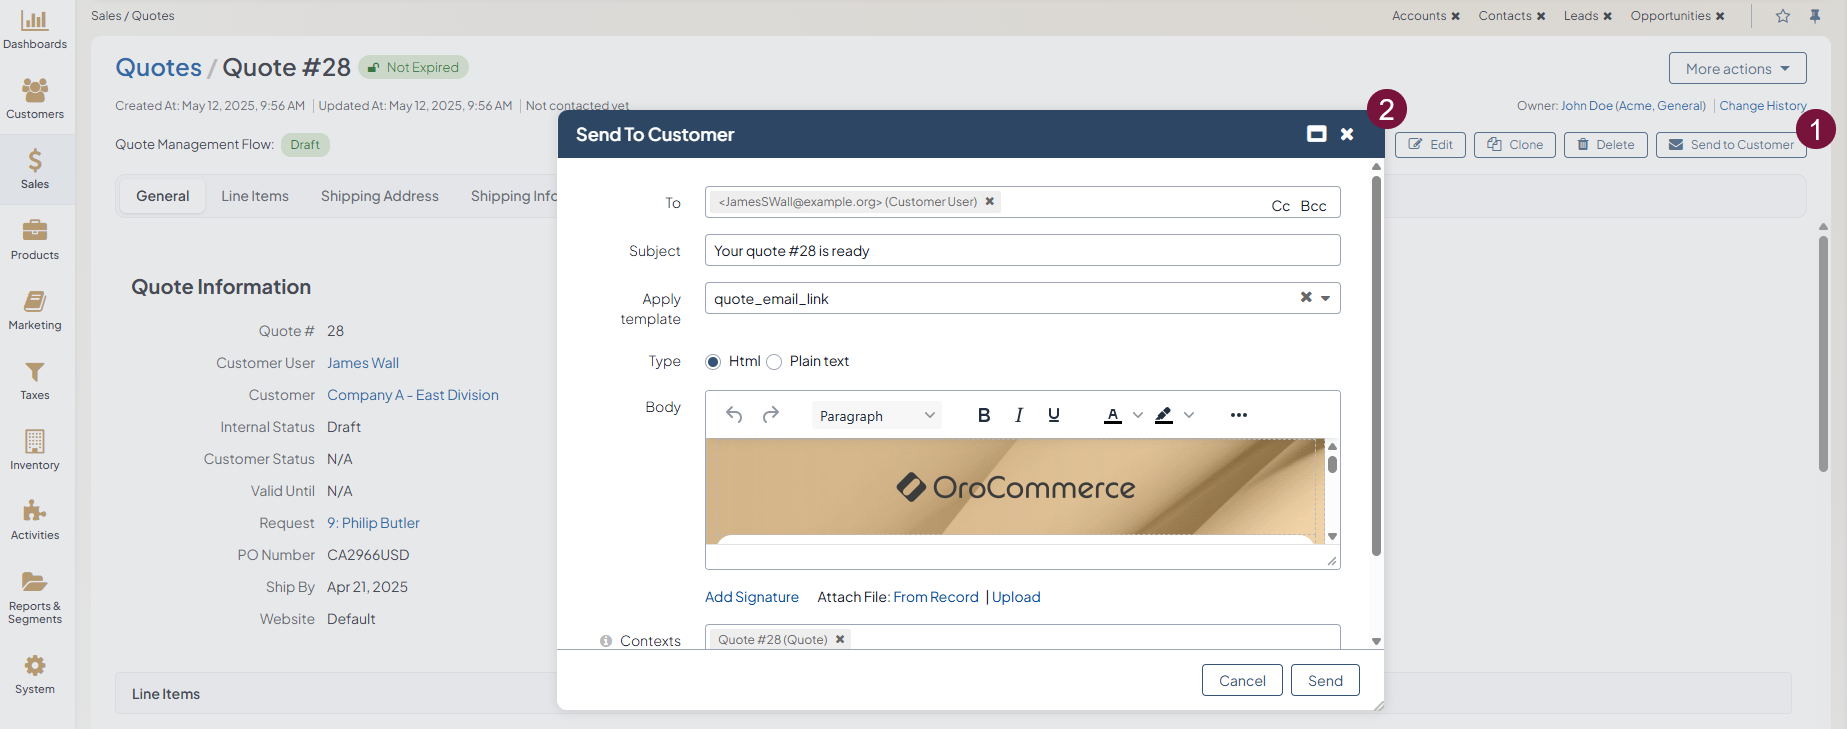Undo last edit in body editor
This screenshot has width=1847, height=729.
point(734,415)
